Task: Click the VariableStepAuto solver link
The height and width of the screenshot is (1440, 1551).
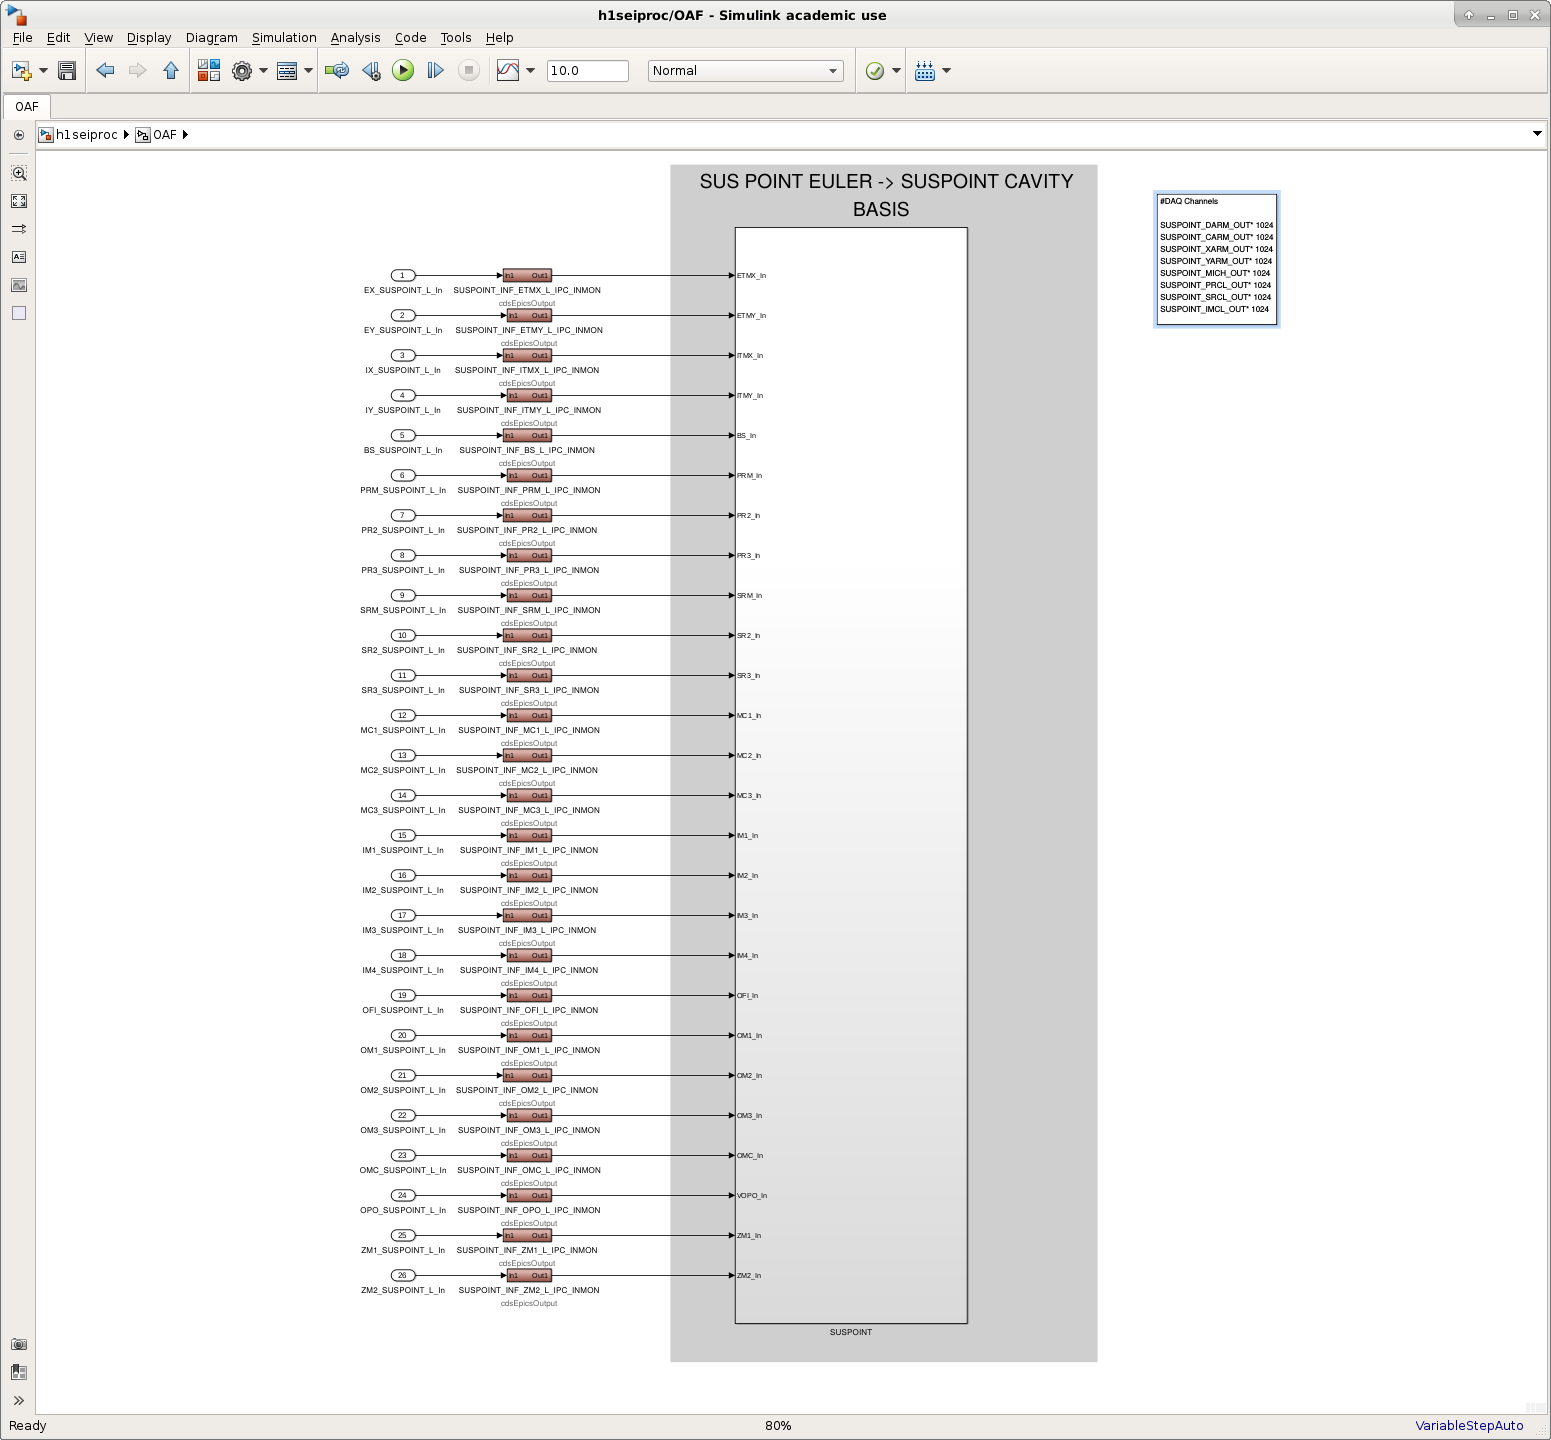Action: point(1469,1426)
